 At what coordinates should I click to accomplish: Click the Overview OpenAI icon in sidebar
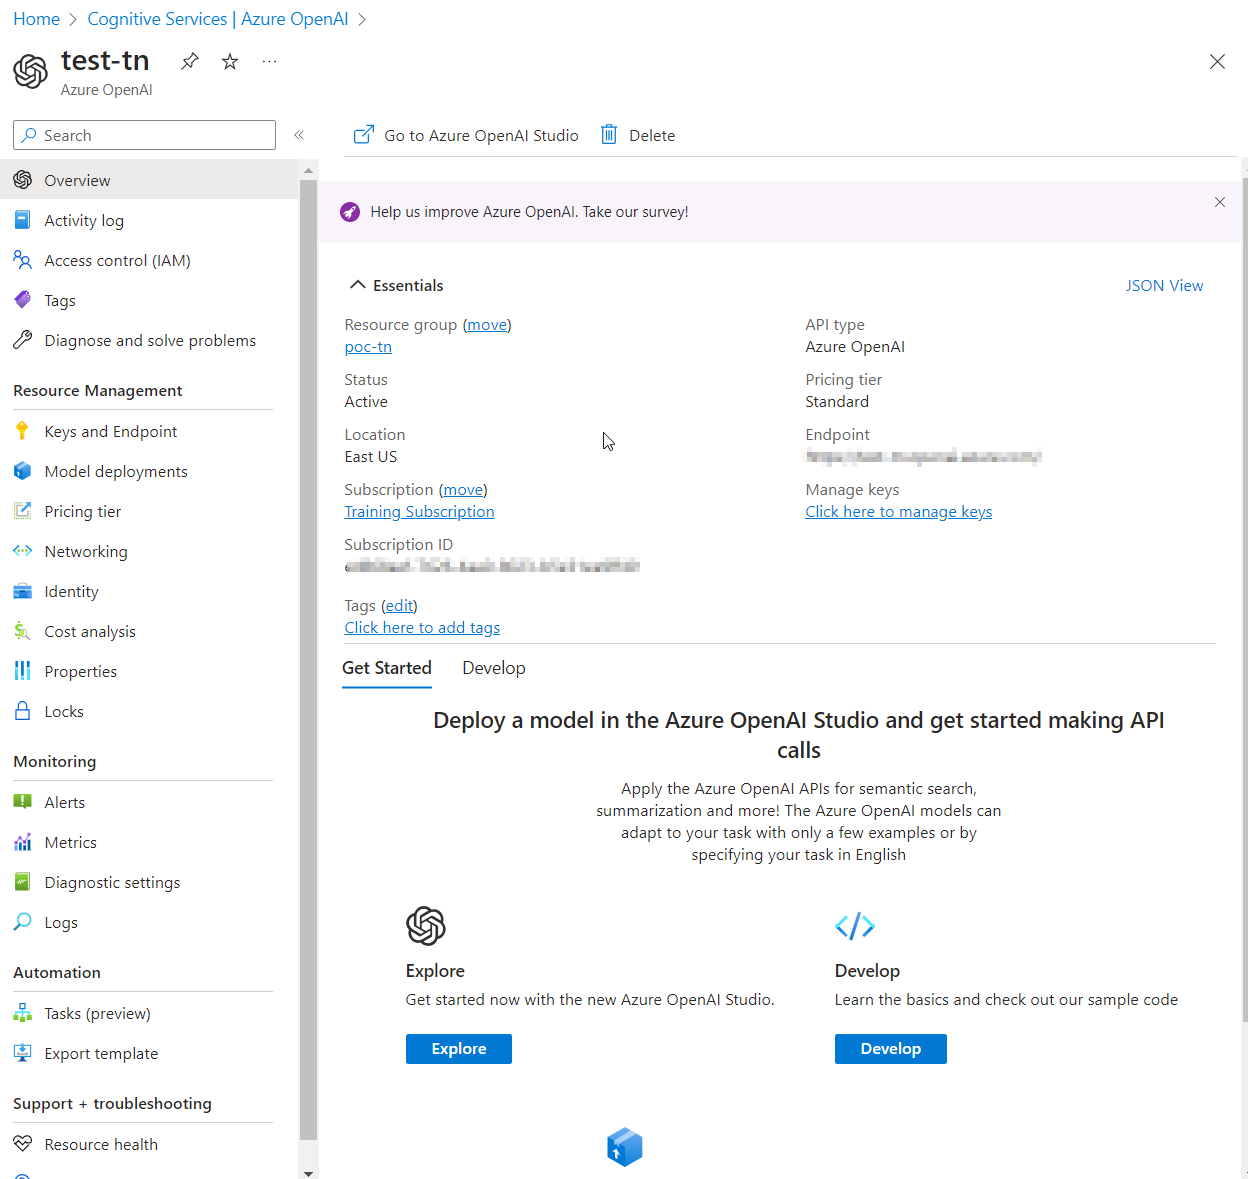23,180
